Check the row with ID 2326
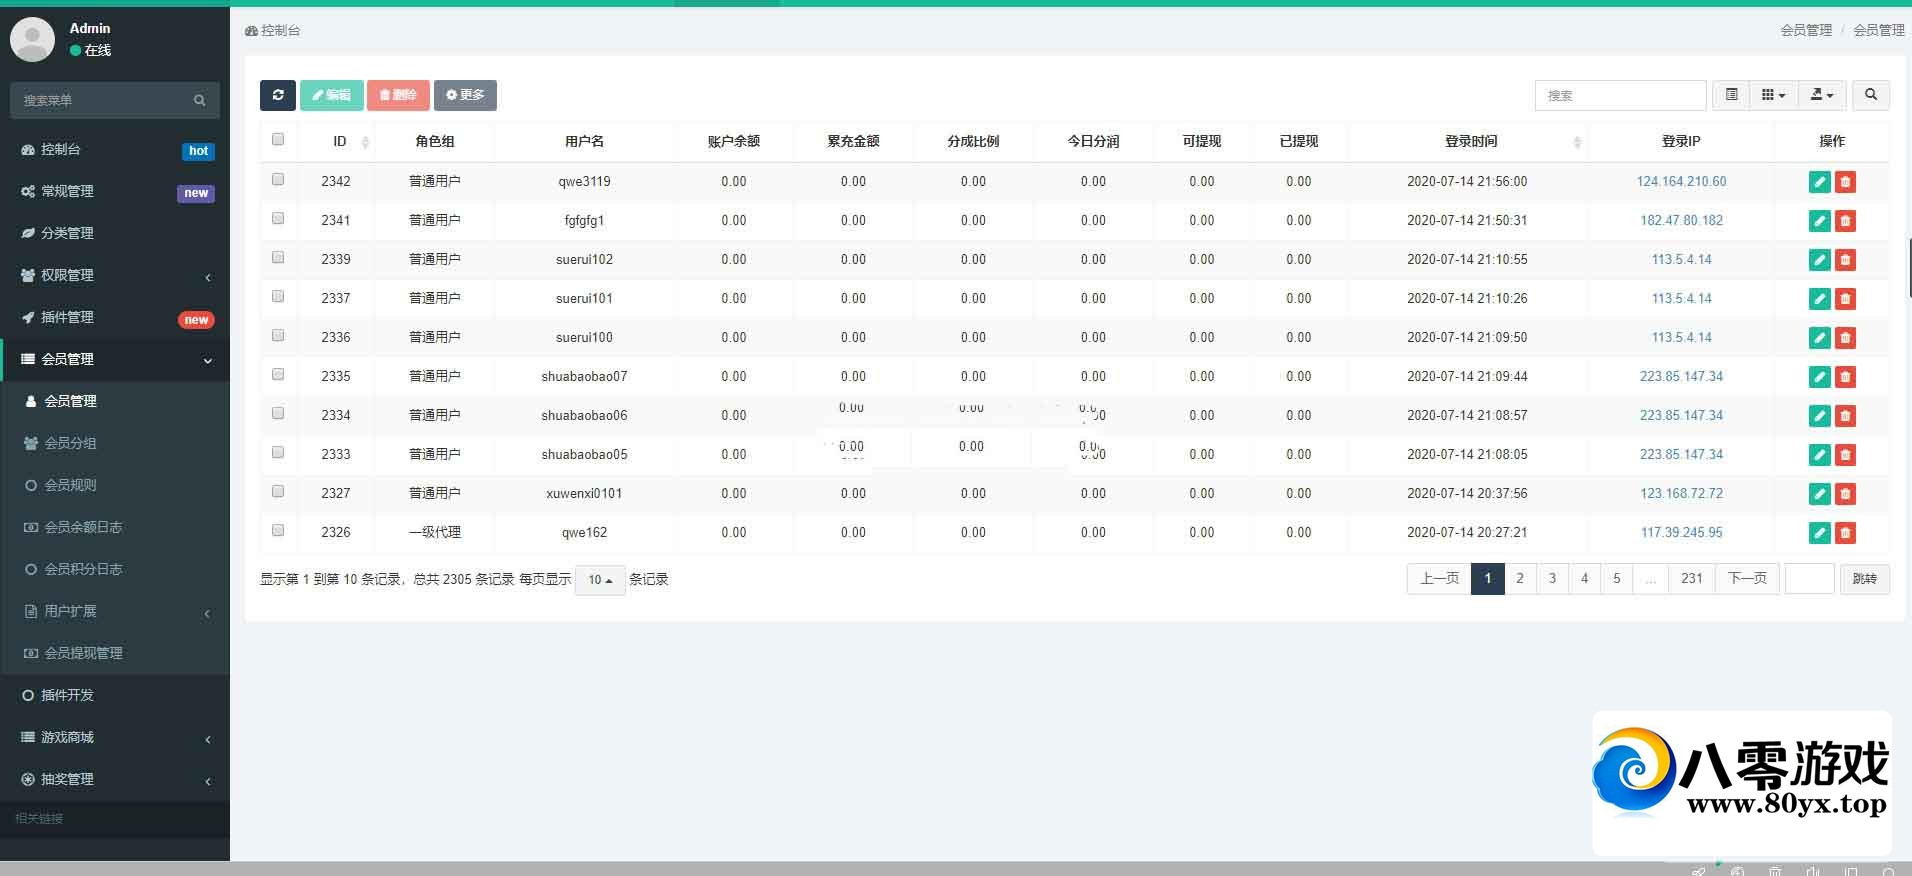Screen dimensions: 1912x876 point(278,531)
